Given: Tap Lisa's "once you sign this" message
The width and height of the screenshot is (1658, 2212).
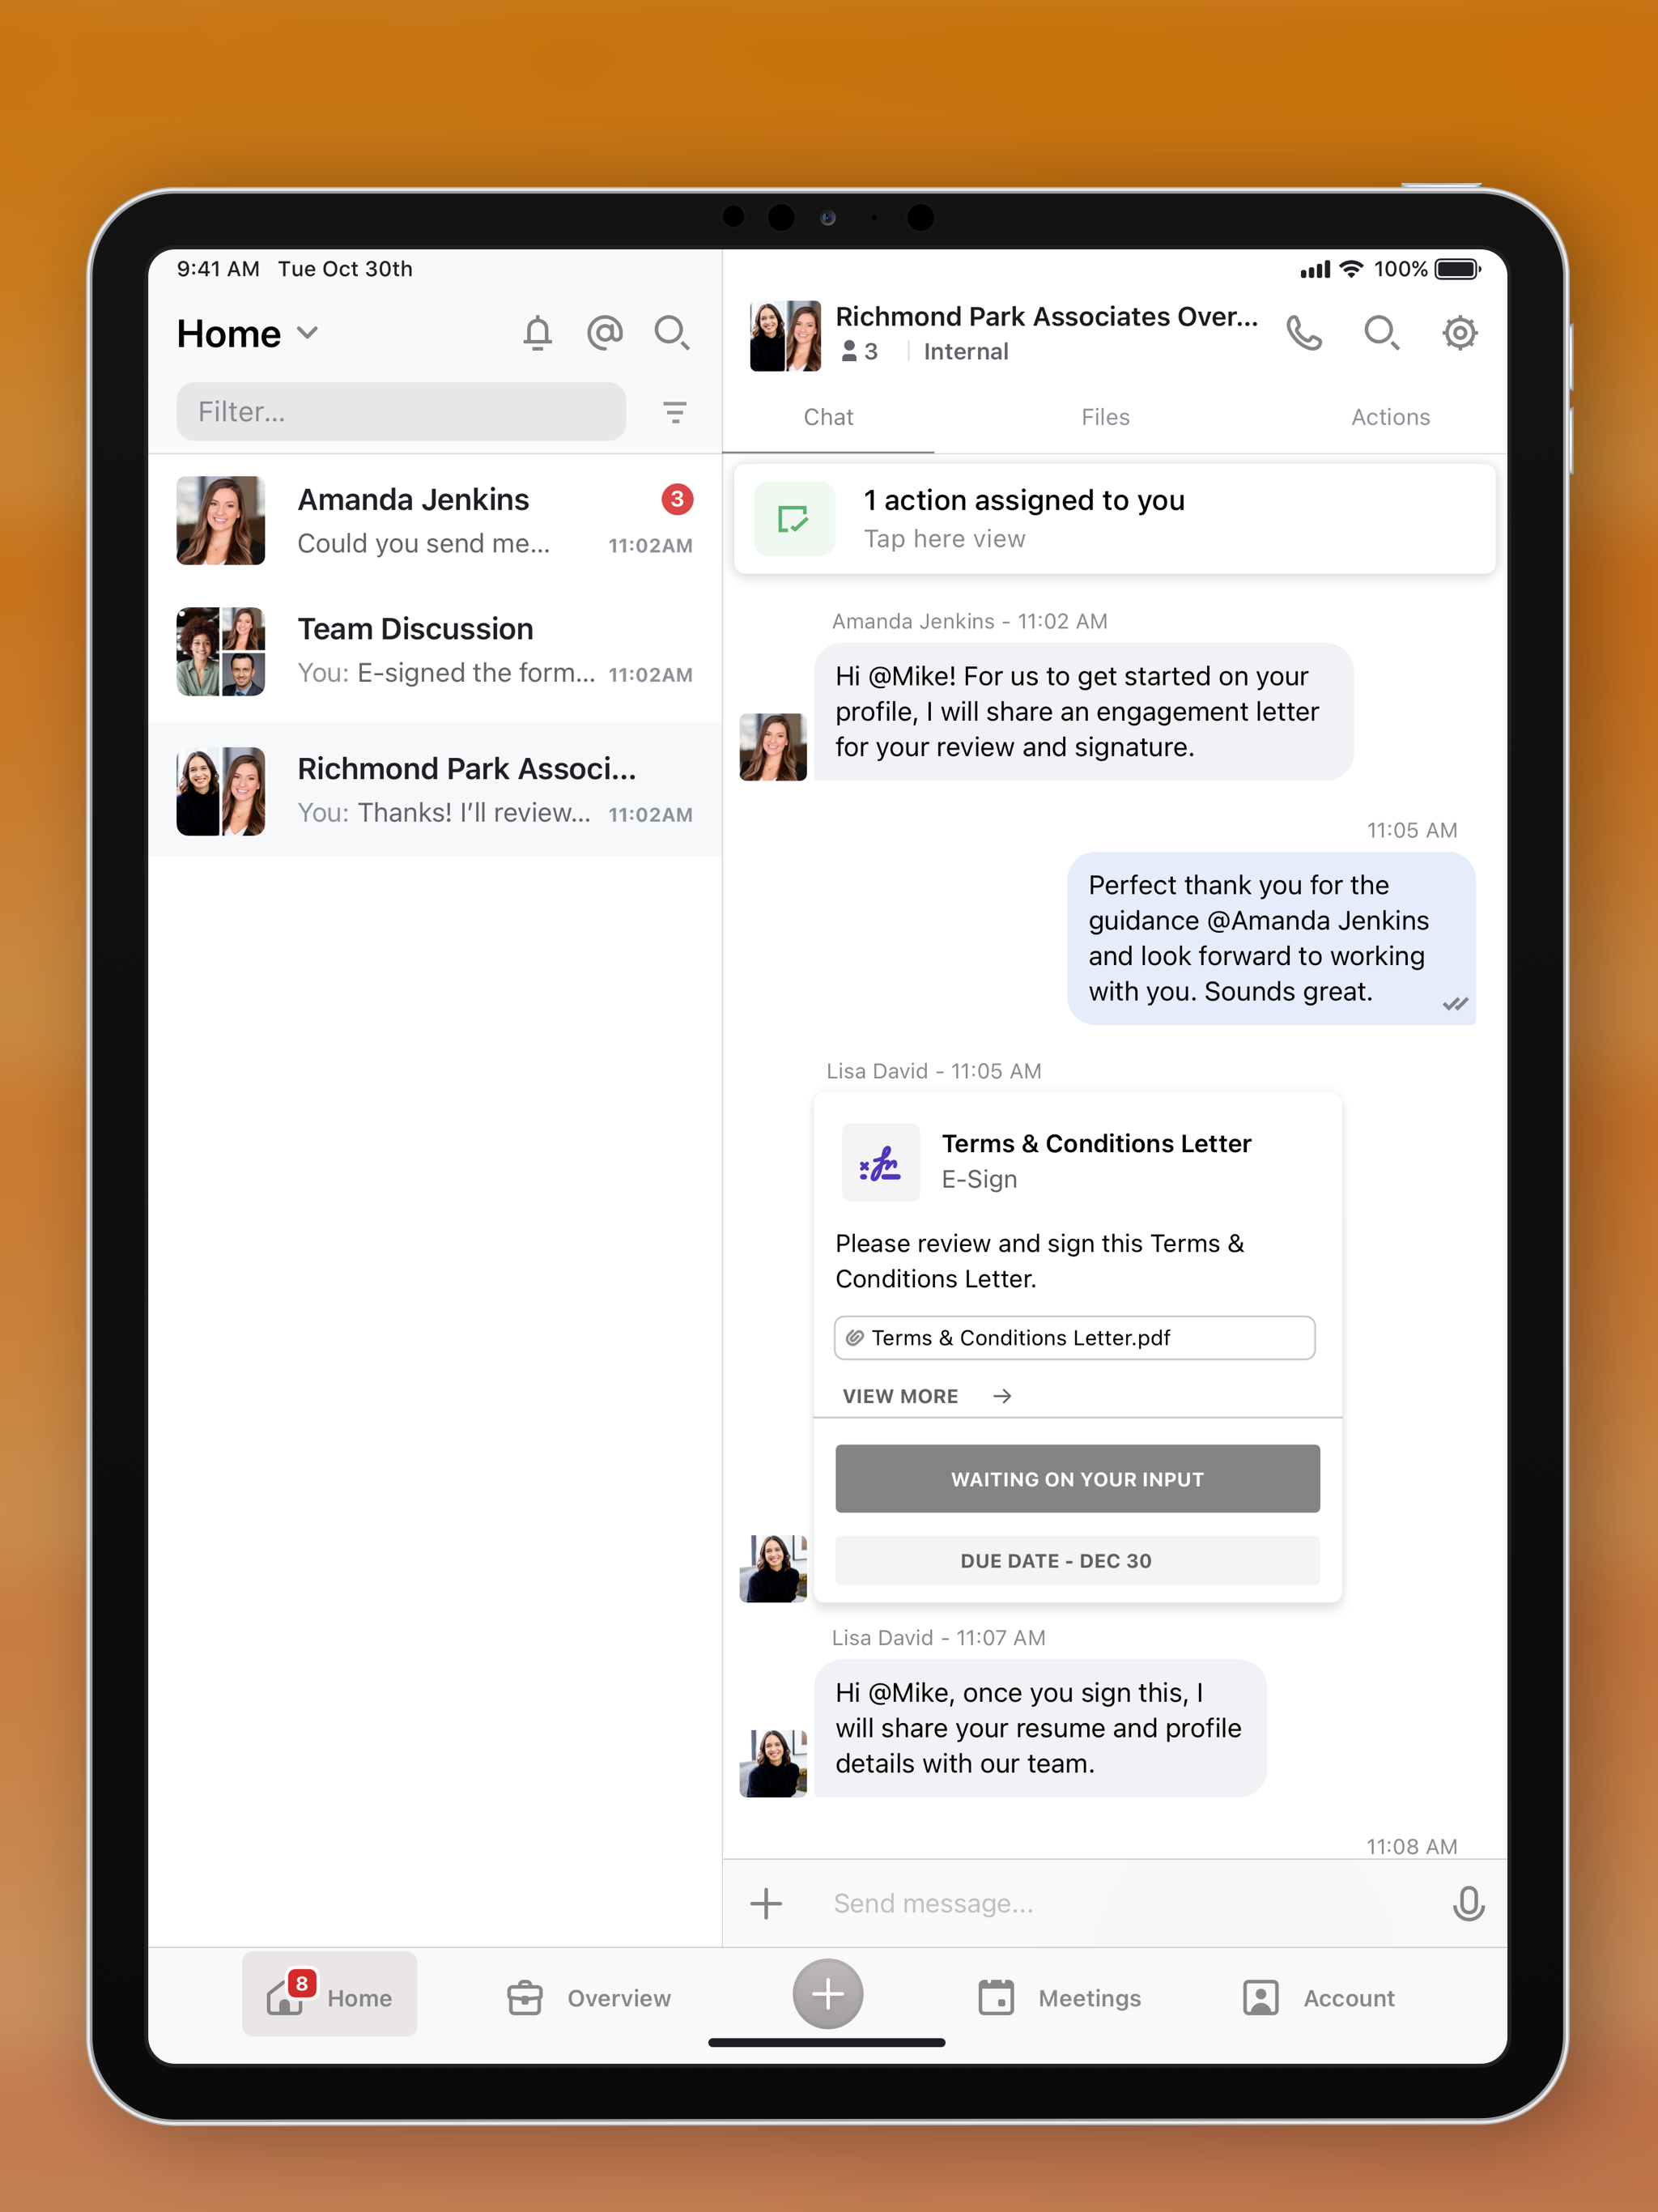Looking at the screenshot, I should tap(1040, 1728).
